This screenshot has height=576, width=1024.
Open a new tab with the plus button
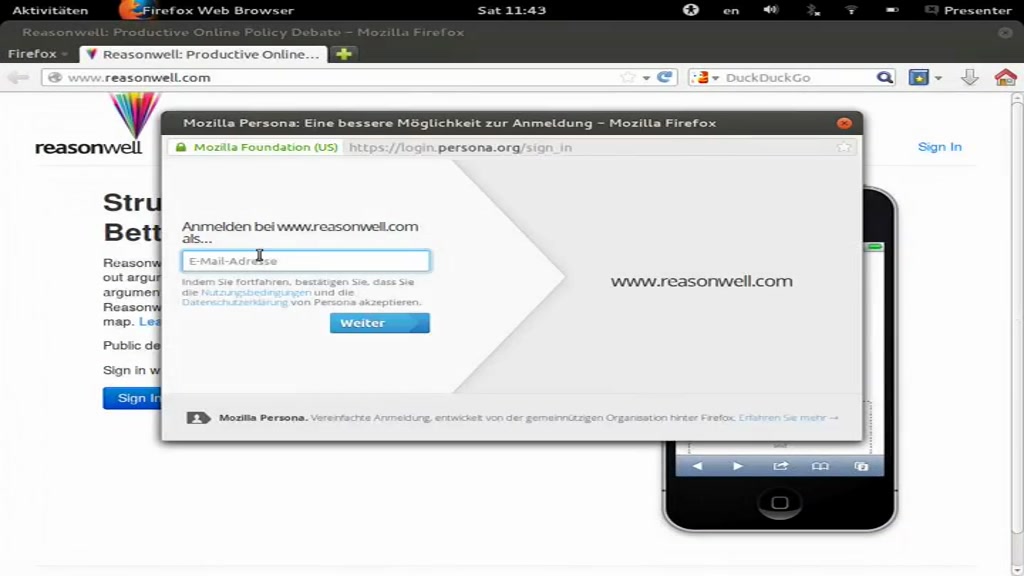(344, 54)
